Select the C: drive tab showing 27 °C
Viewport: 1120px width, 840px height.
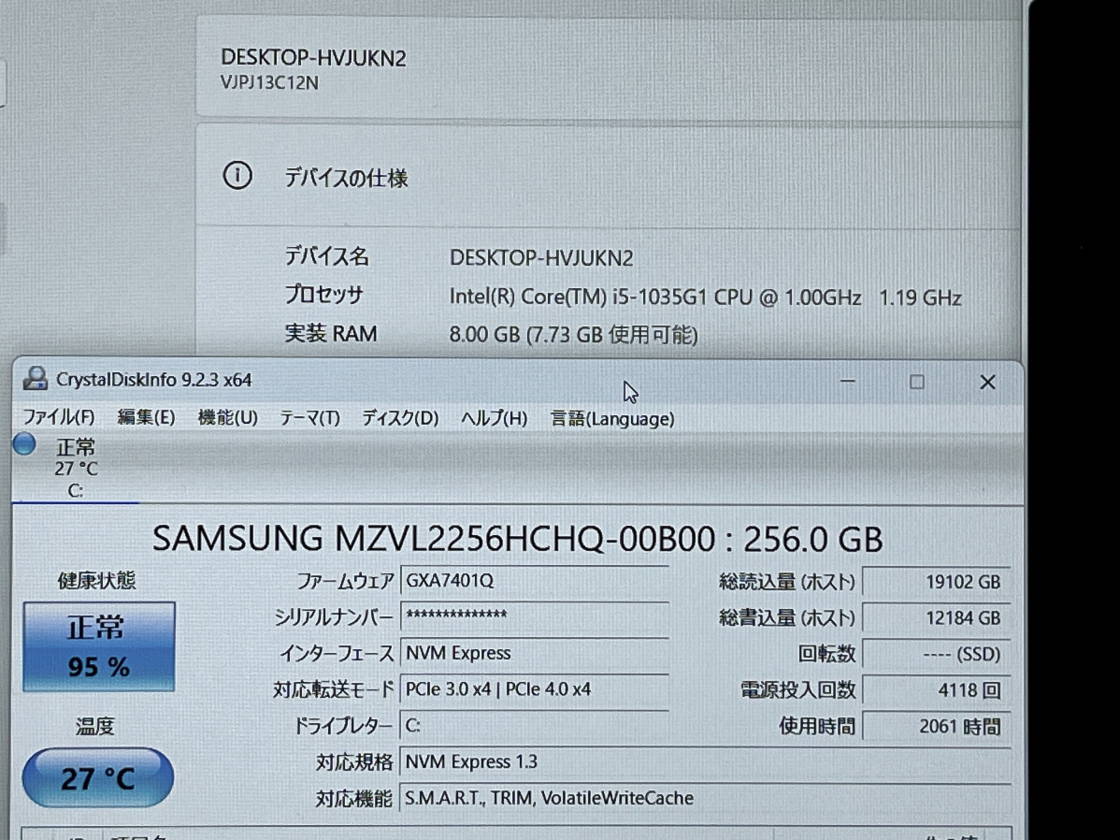76,469
